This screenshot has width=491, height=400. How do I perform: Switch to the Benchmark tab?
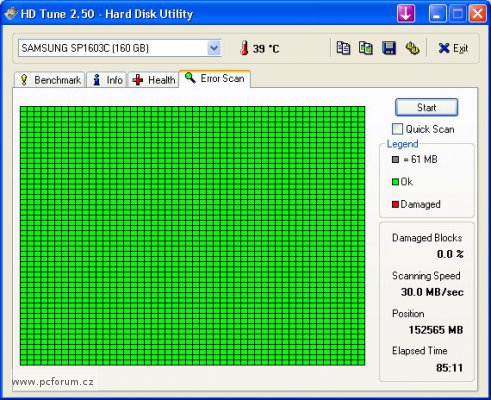pos(50,80)
